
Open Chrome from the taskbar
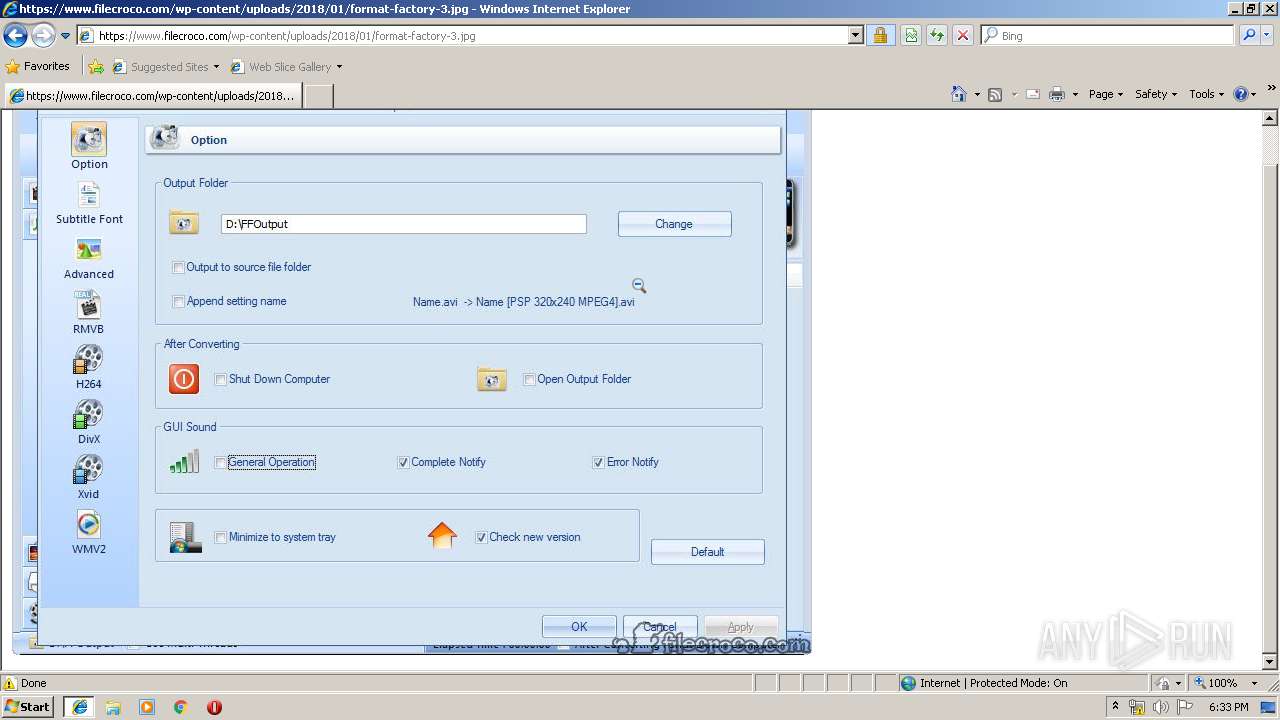point(181,707)
